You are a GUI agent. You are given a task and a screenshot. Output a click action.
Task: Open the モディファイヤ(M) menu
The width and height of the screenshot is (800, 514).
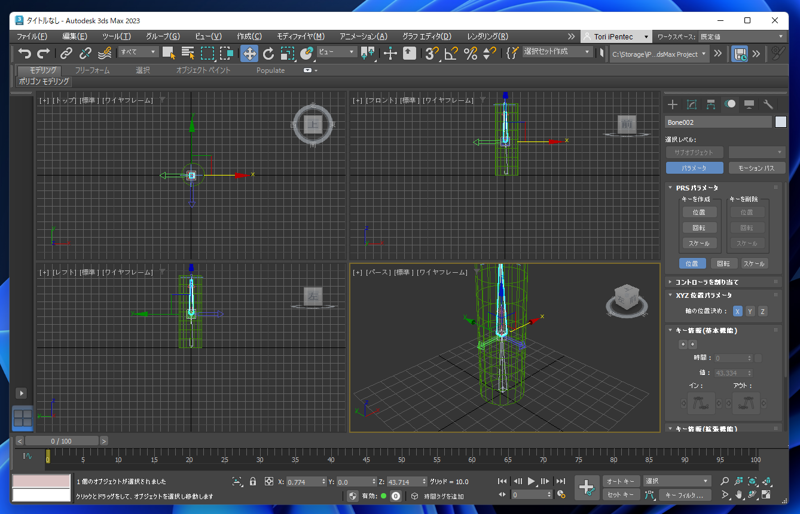coord(301,37)
